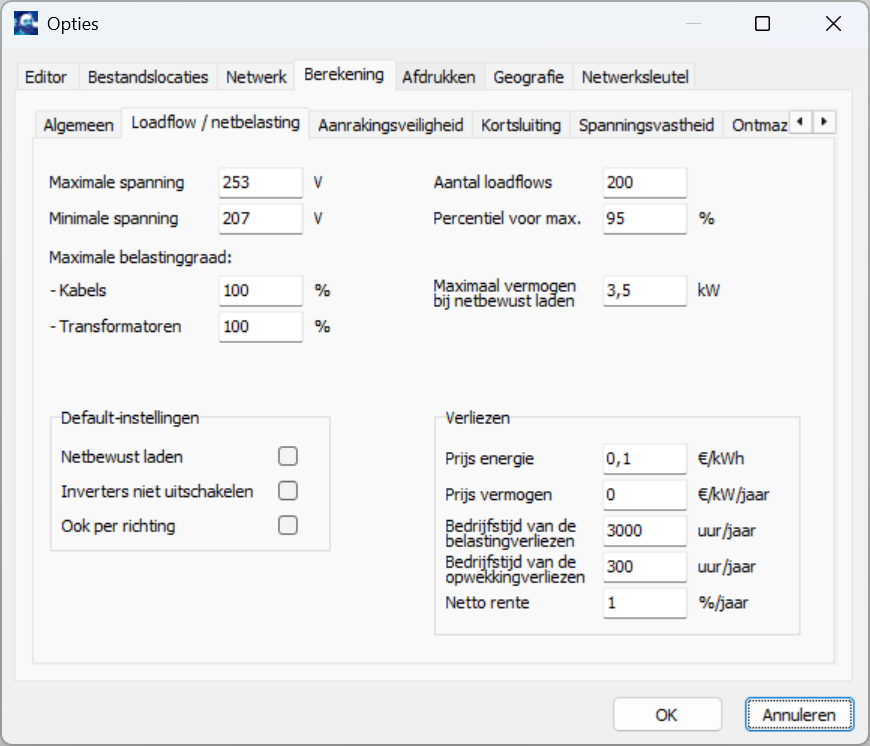The width and height of the screenshot is (870, 746).
Task: Select the Kortsluiting sub-tab
Action: pos(521,125)
